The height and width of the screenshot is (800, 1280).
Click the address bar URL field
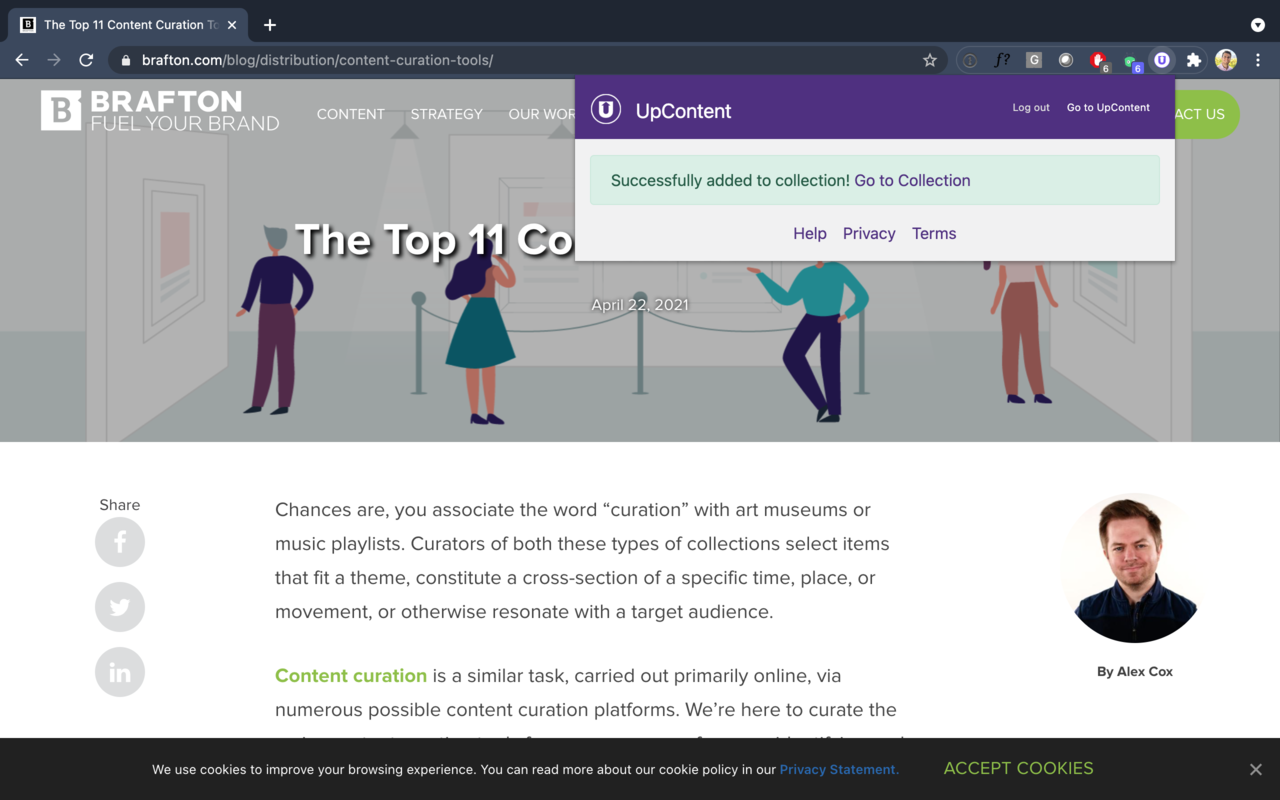pos(500,60)
